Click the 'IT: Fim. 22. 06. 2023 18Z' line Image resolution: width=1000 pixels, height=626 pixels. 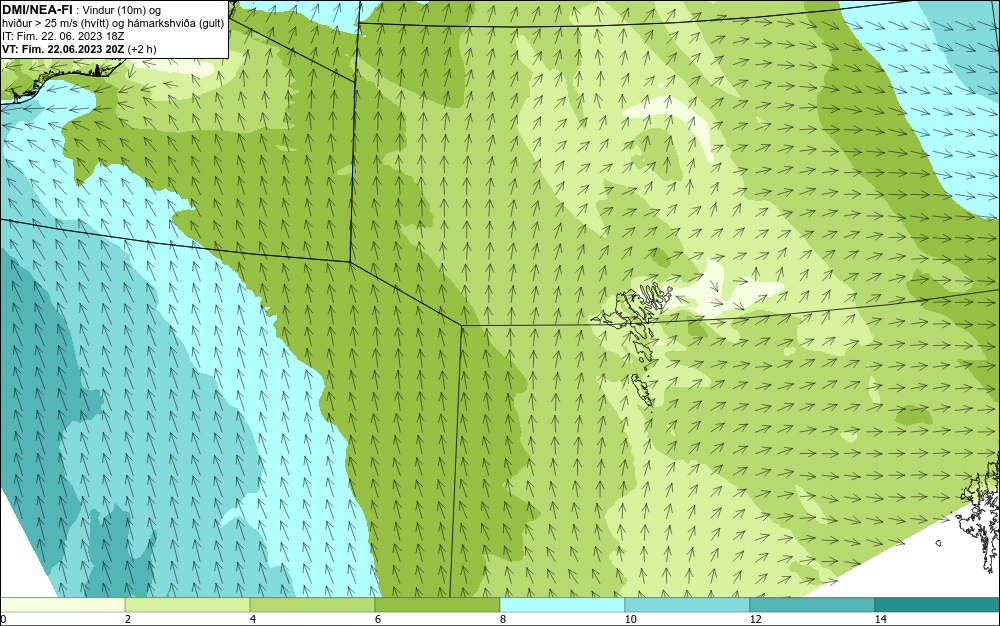click(x=63, y=36)
